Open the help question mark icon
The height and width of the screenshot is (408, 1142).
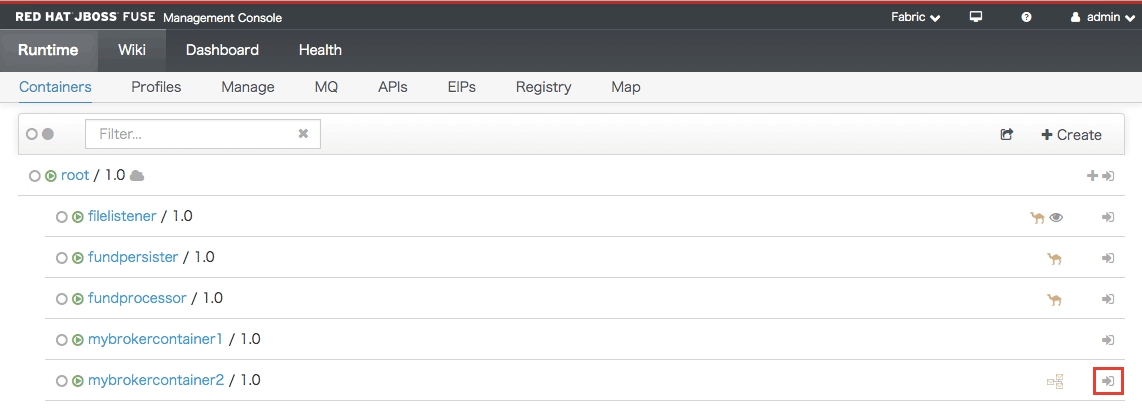(x=1026, y=17)
